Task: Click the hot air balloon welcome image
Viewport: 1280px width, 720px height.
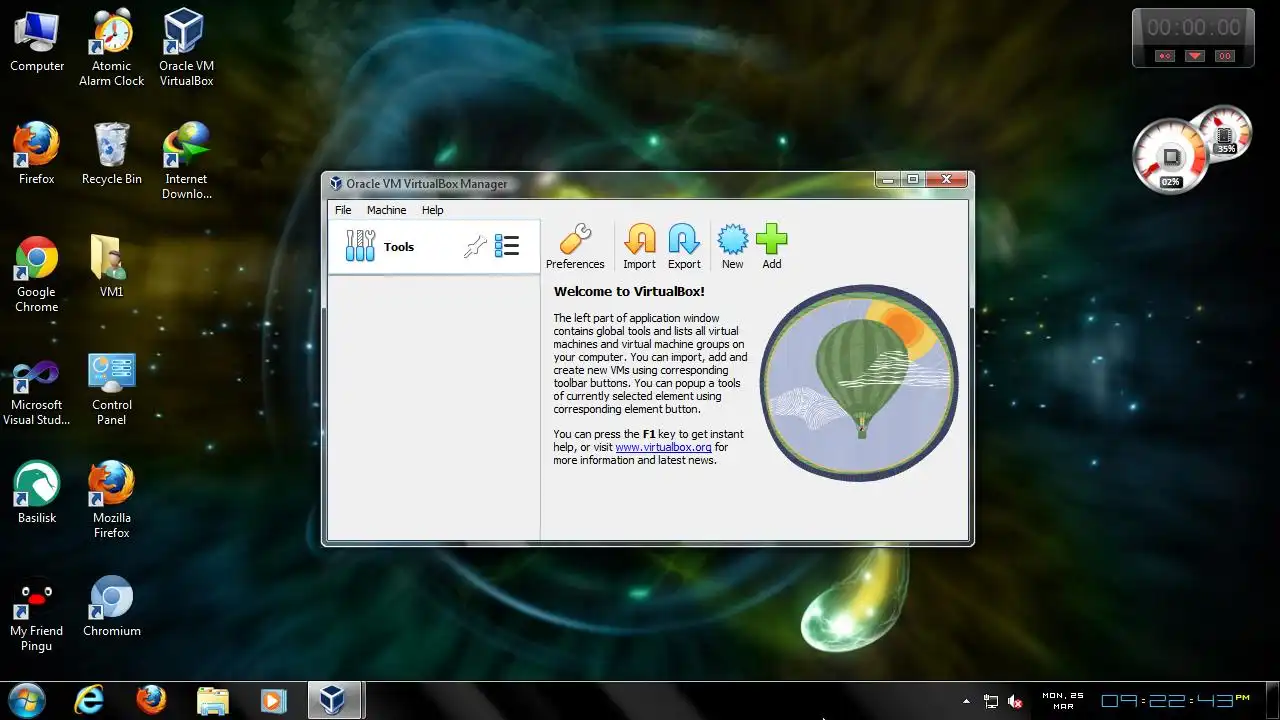Action: [x=859, y=383]
